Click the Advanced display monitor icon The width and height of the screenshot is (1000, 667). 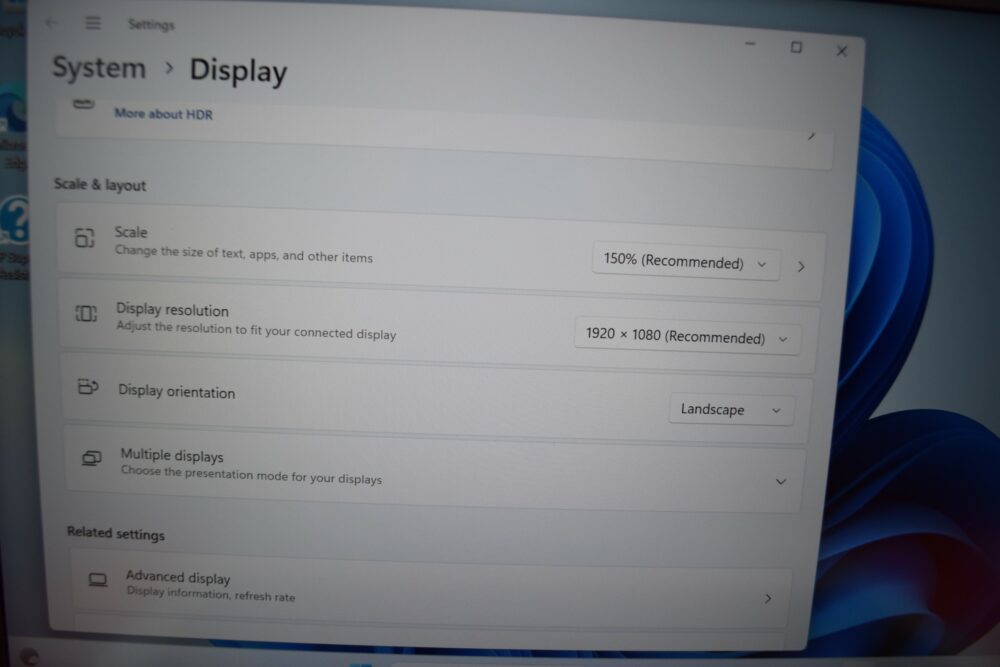(98, 579)
